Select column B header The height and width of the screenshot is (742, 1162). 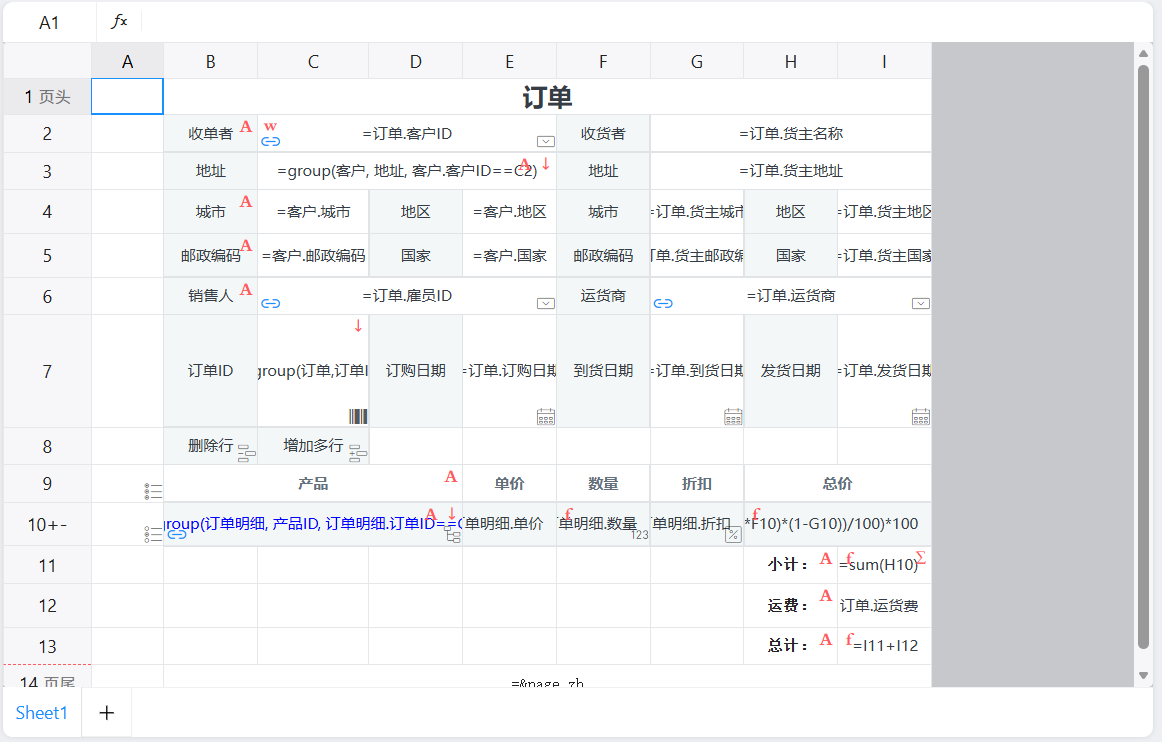coord(210,62)
